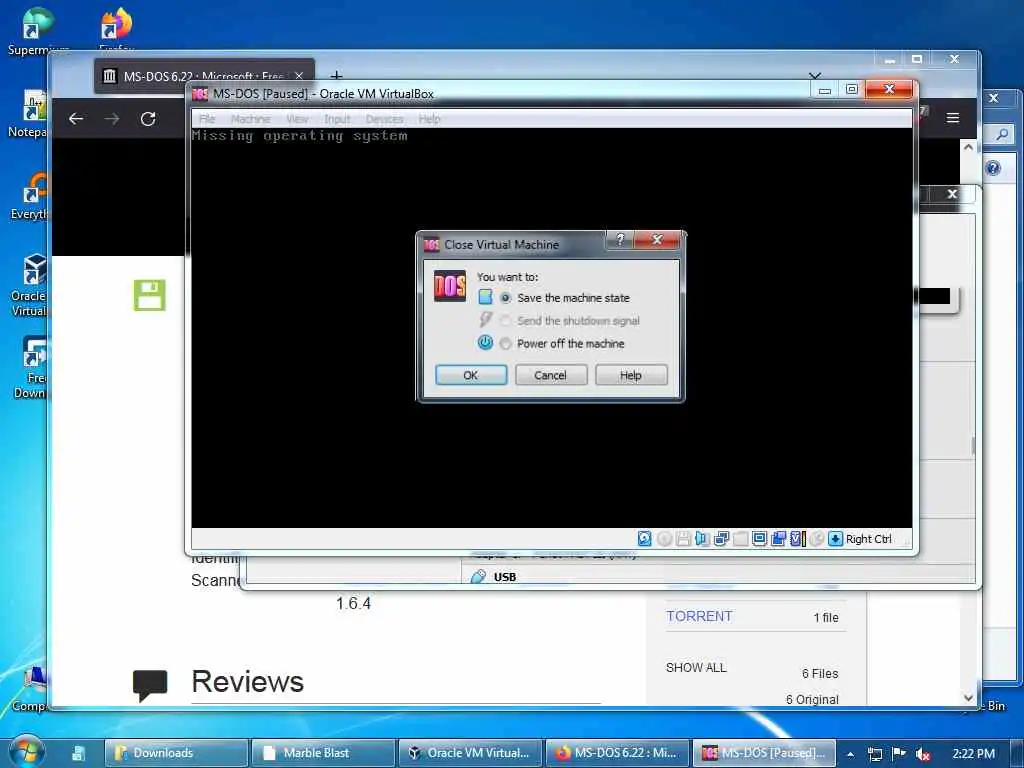
Task: Switch to the Downloads taskbar button
Action: tap(176, 752)
